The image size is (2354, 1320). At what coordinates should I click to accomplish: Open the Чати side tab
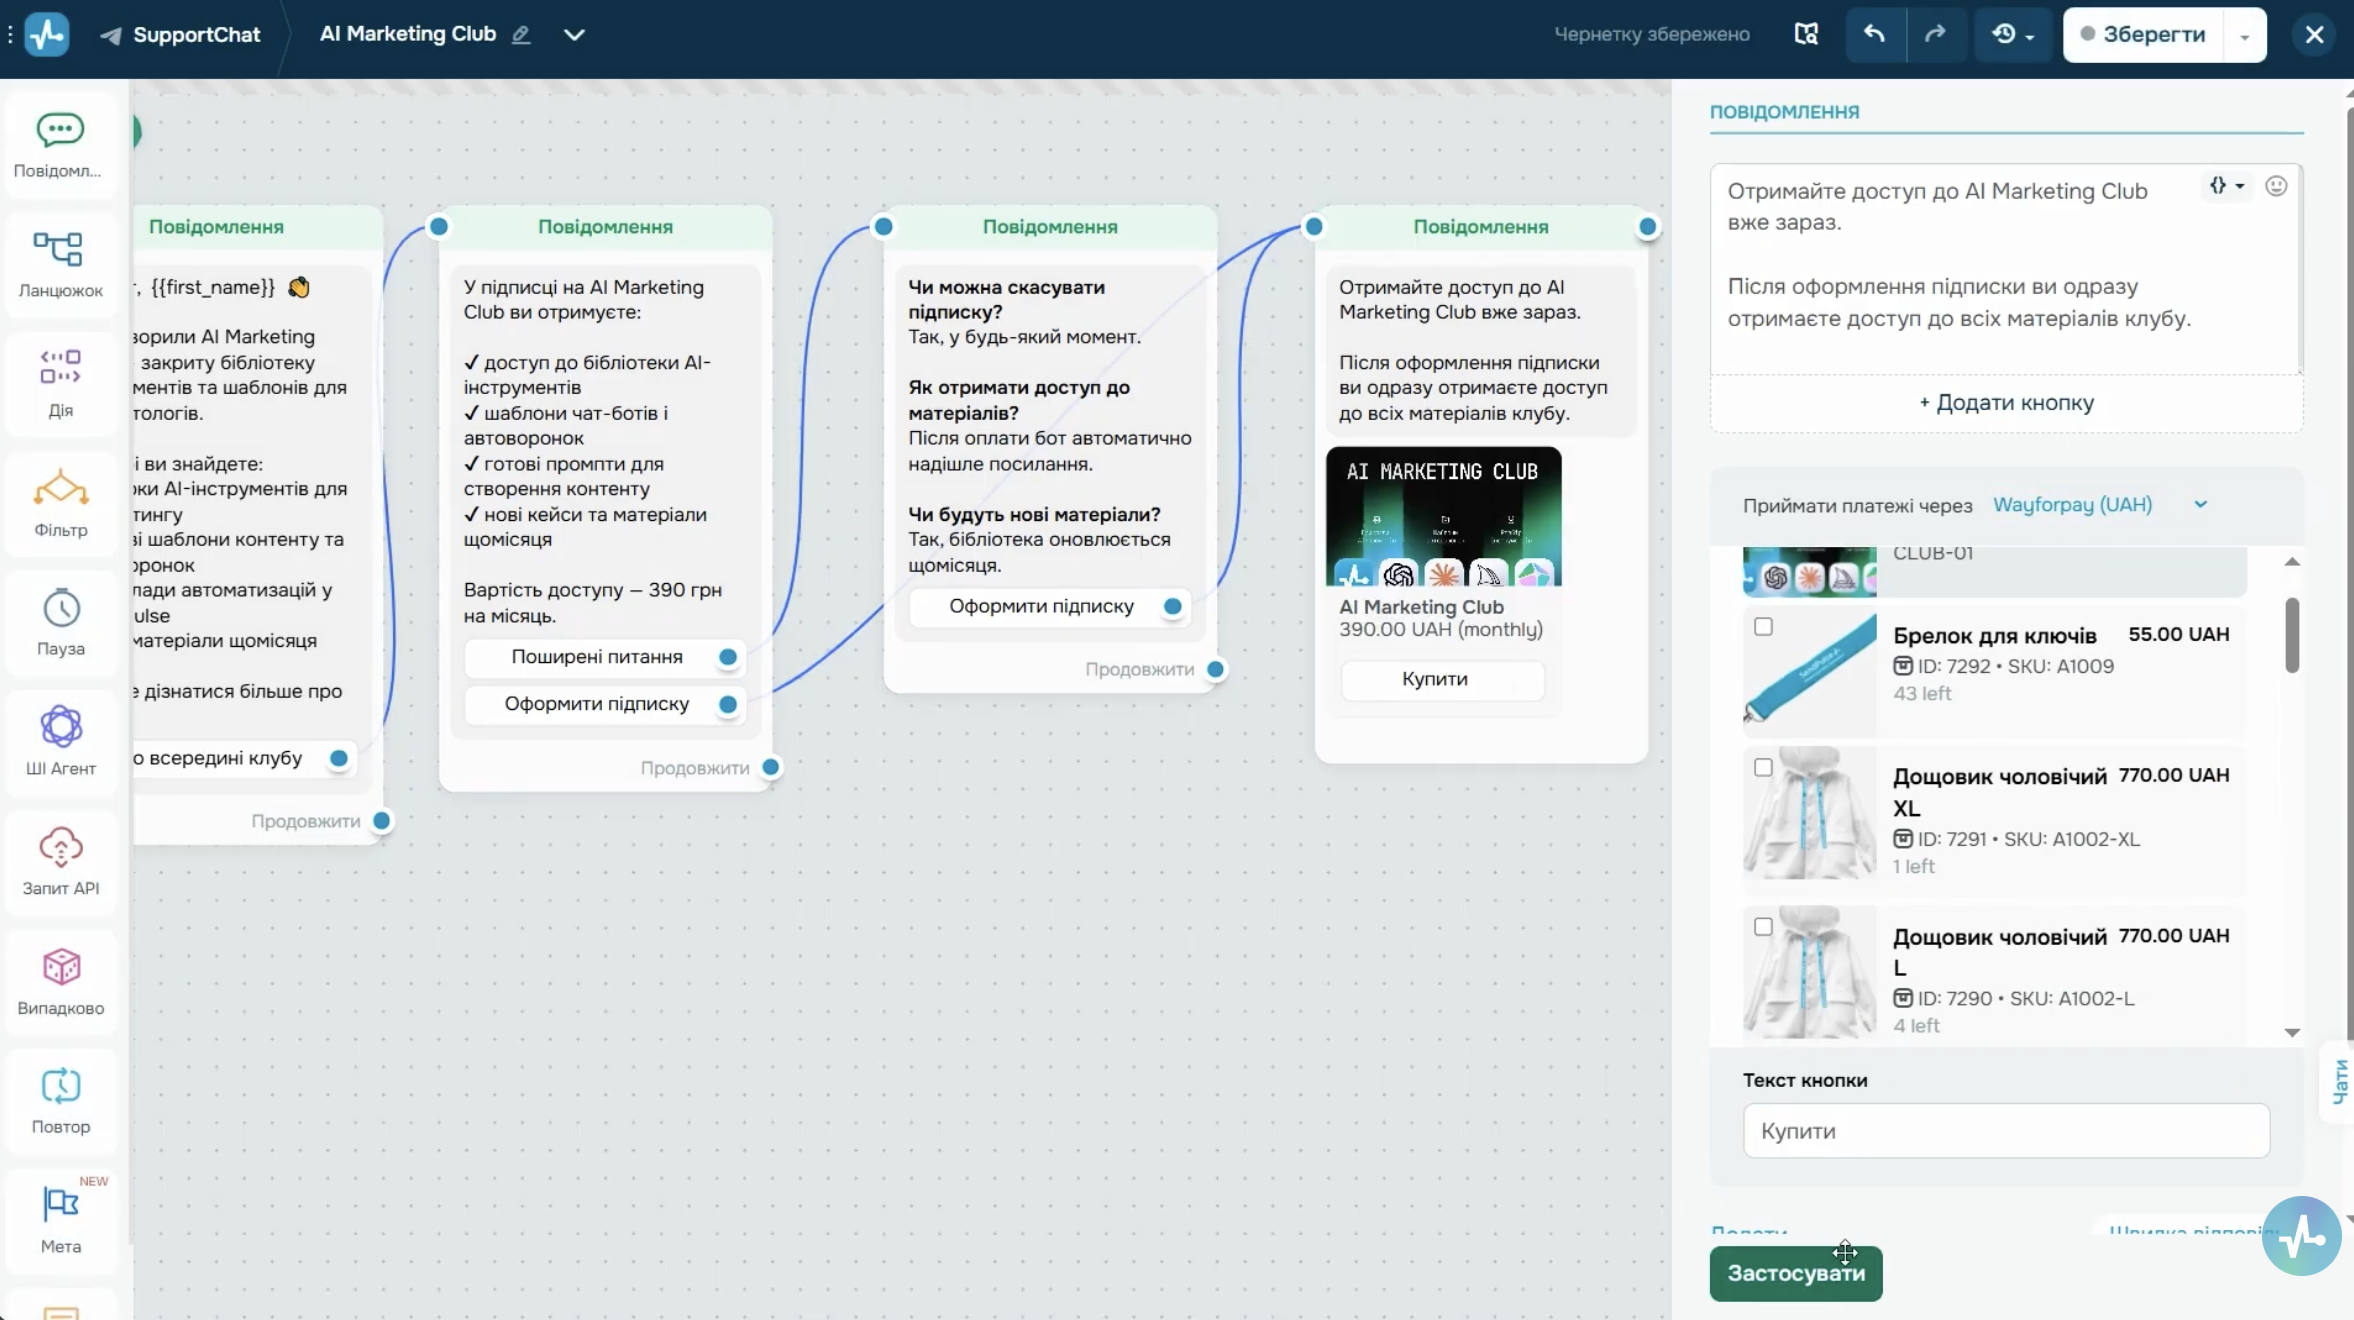tap(2339, 1082)
